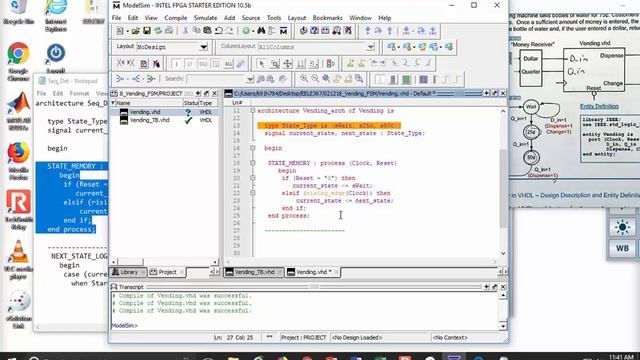The image size is (640, 360).
Task: Click the ModelSim M icon in toolbar
Action: pyautogui.click(x=283, y=31)
